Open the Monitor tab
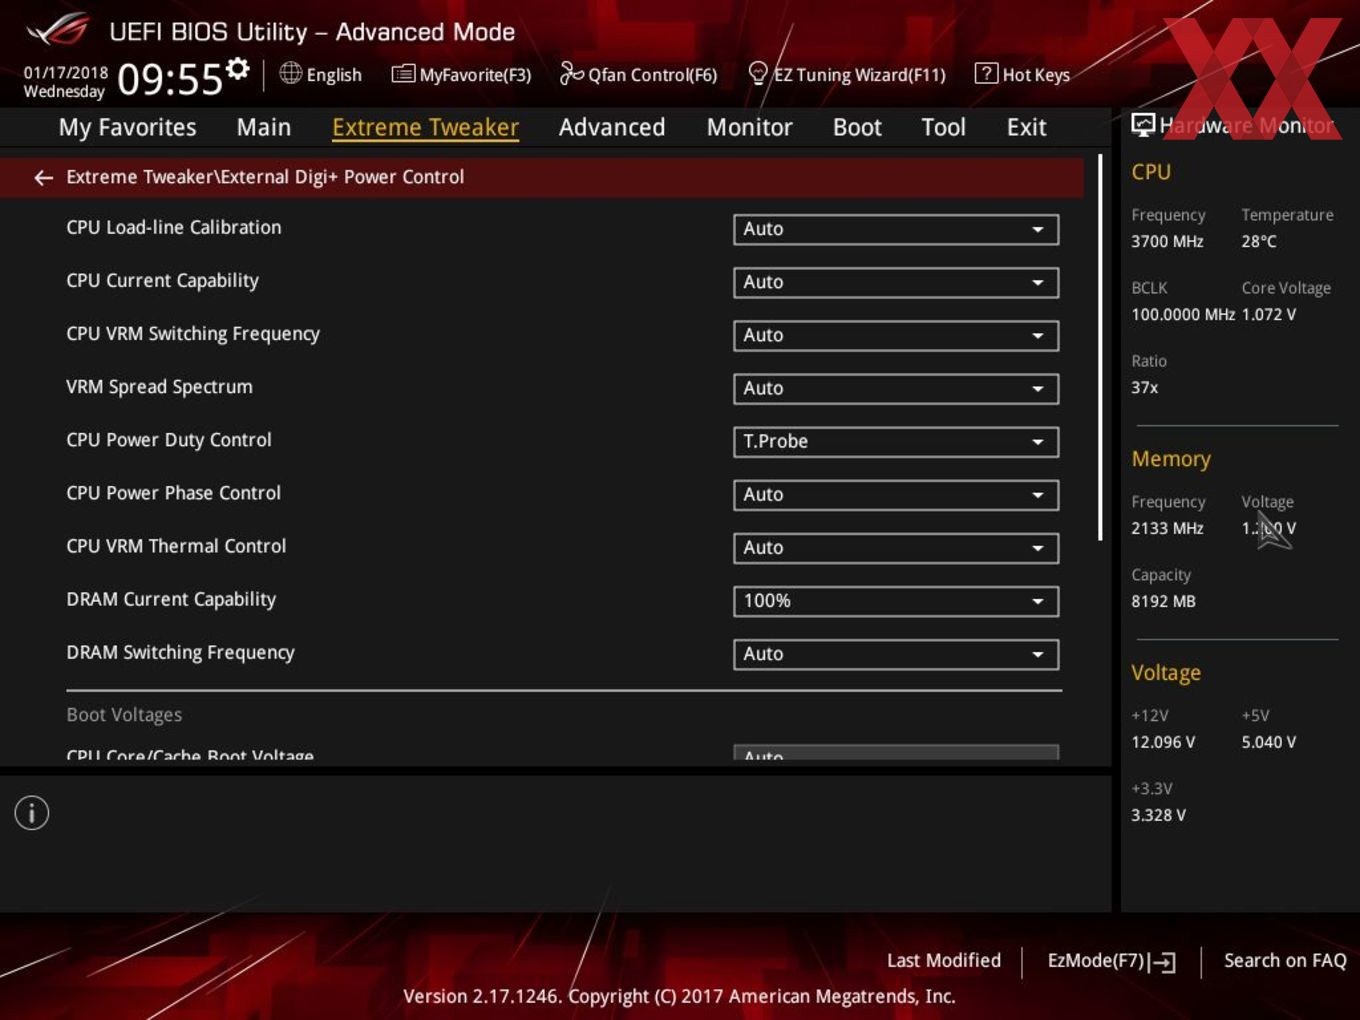Screen dimensions: 1360x1020 (x=749, y=127)
